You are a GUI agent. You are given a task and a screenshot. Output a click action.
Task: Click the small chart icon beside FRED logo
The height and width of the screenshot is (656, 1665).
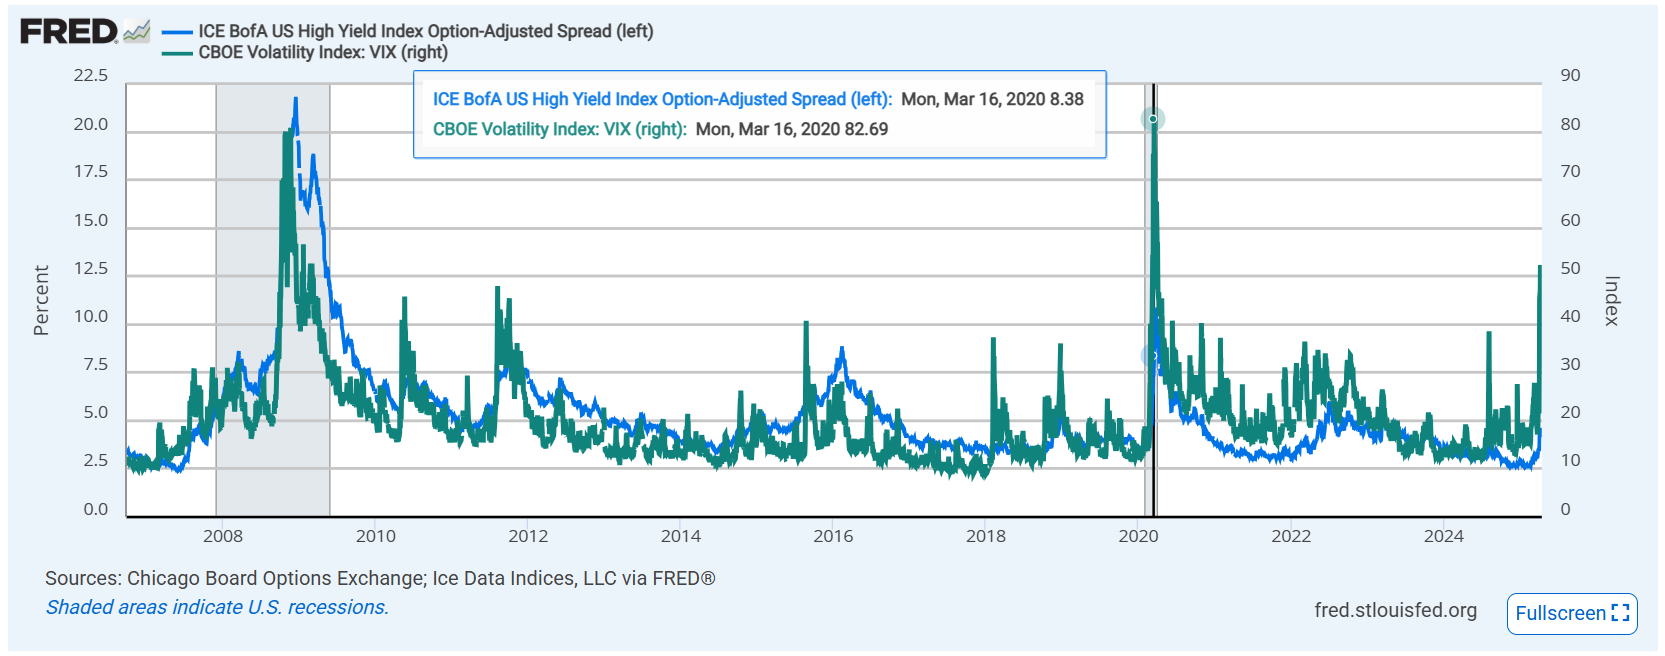pyautogui.click(x=137, y=32)
